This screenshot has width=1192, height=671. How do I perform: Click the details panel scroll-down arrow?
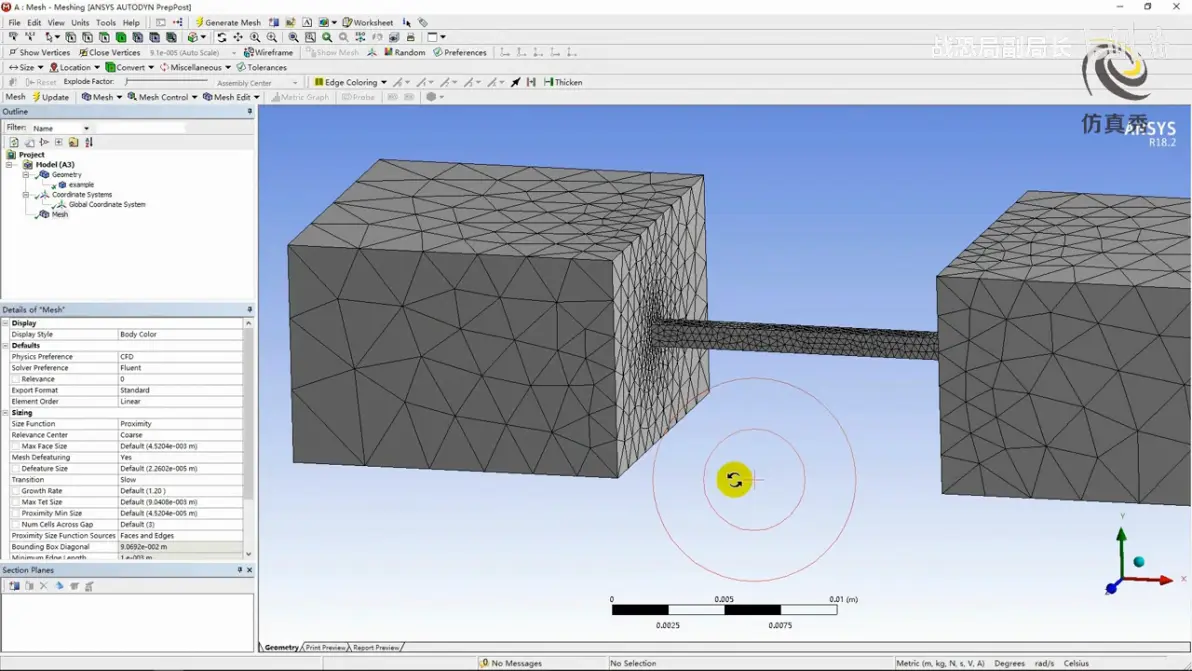pyautogui.click(x=249, y=554)
